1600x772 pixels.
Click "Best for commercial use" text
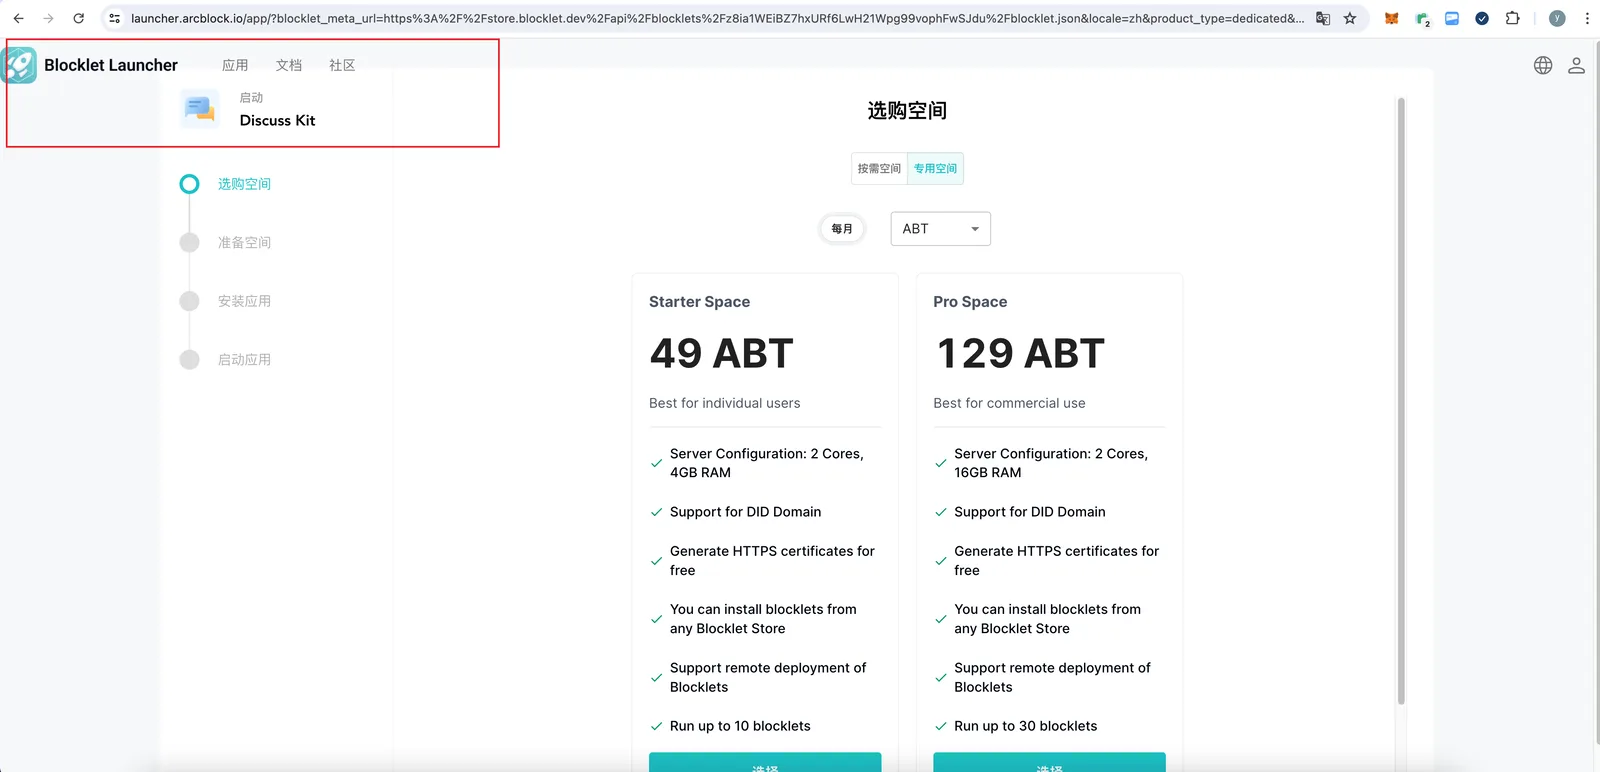(x=1009, y=403)
